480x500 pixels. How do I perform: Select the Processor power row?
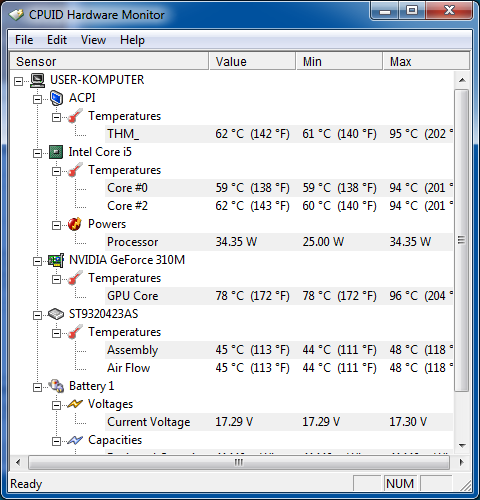(x=279, y=242)
